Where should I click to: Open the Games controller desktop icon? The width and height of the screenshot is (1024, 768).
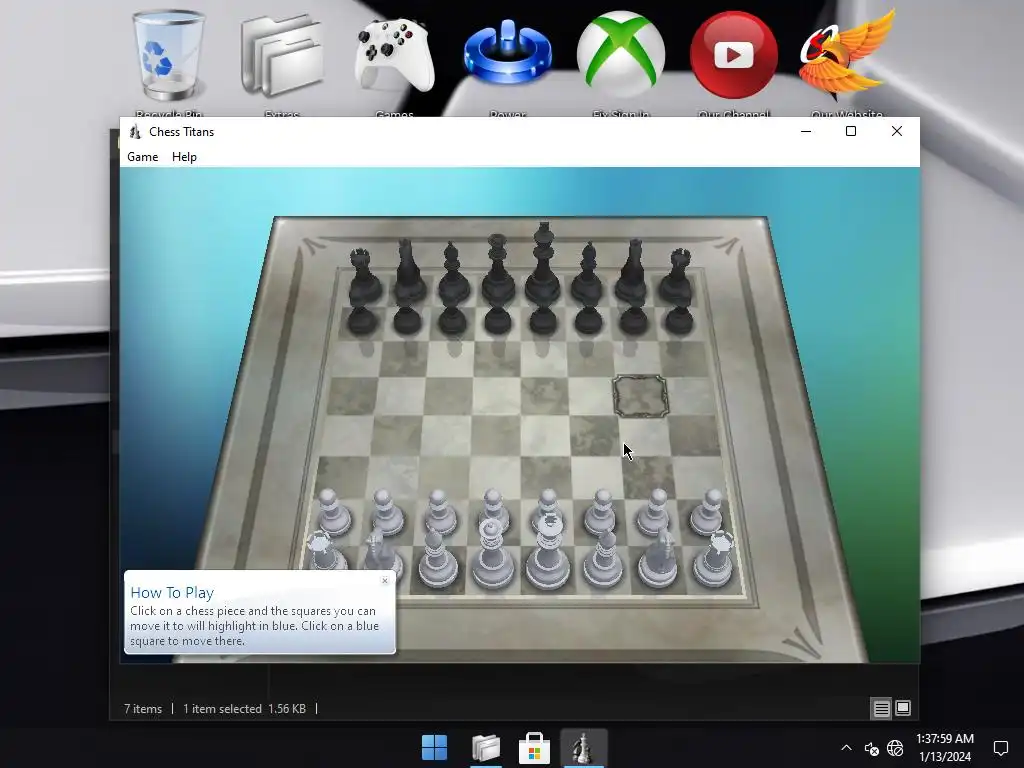[x=394, y=63]
